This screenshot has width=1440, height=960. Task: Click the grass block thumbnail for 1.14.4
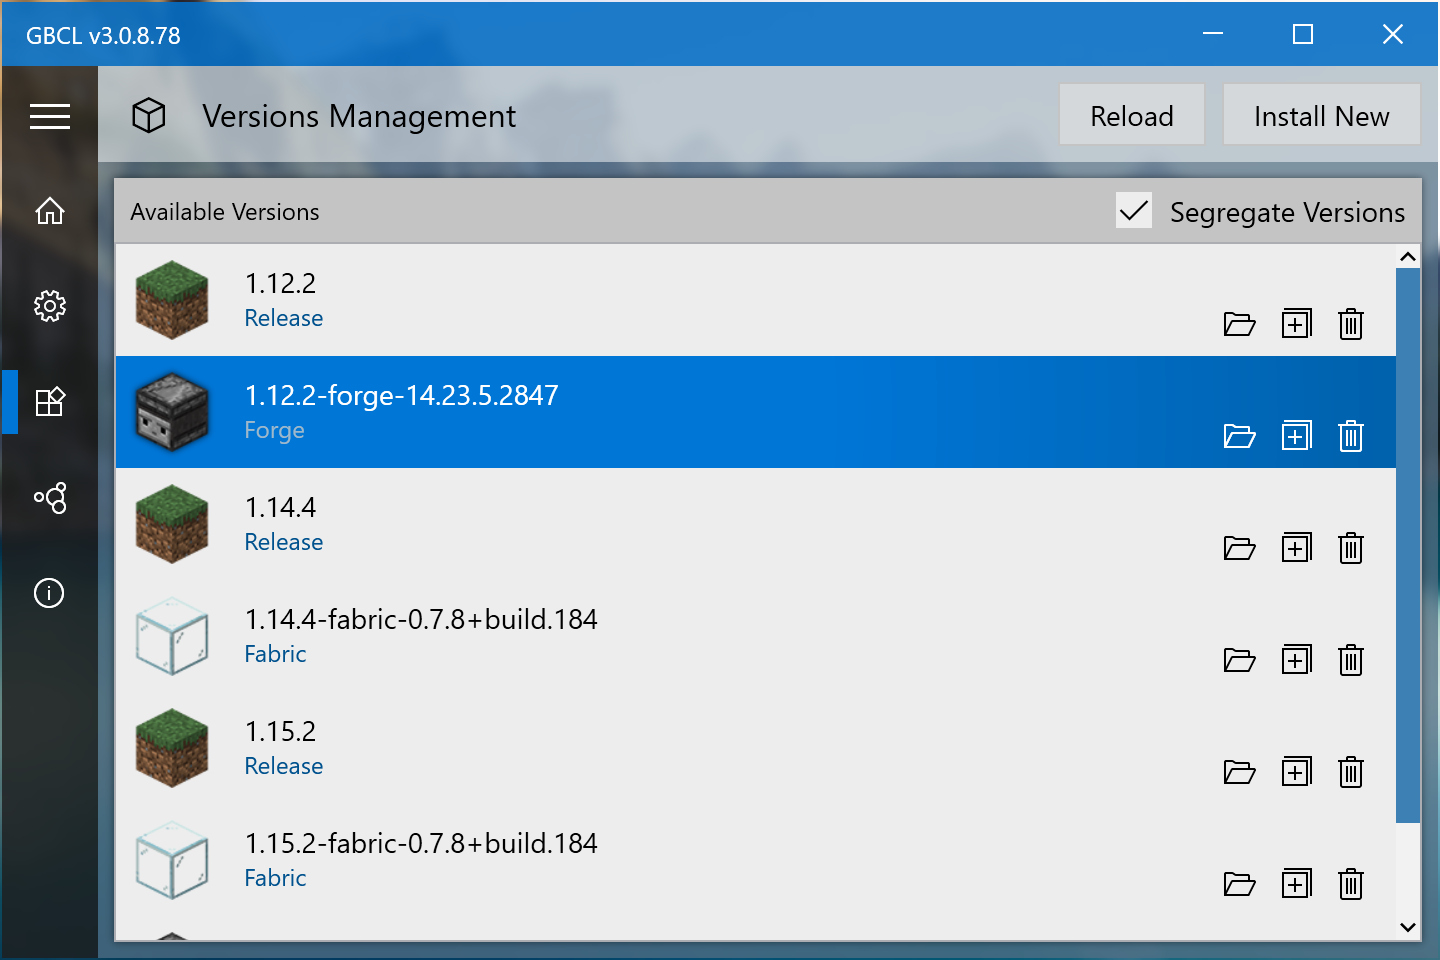[x=172, y=524]
